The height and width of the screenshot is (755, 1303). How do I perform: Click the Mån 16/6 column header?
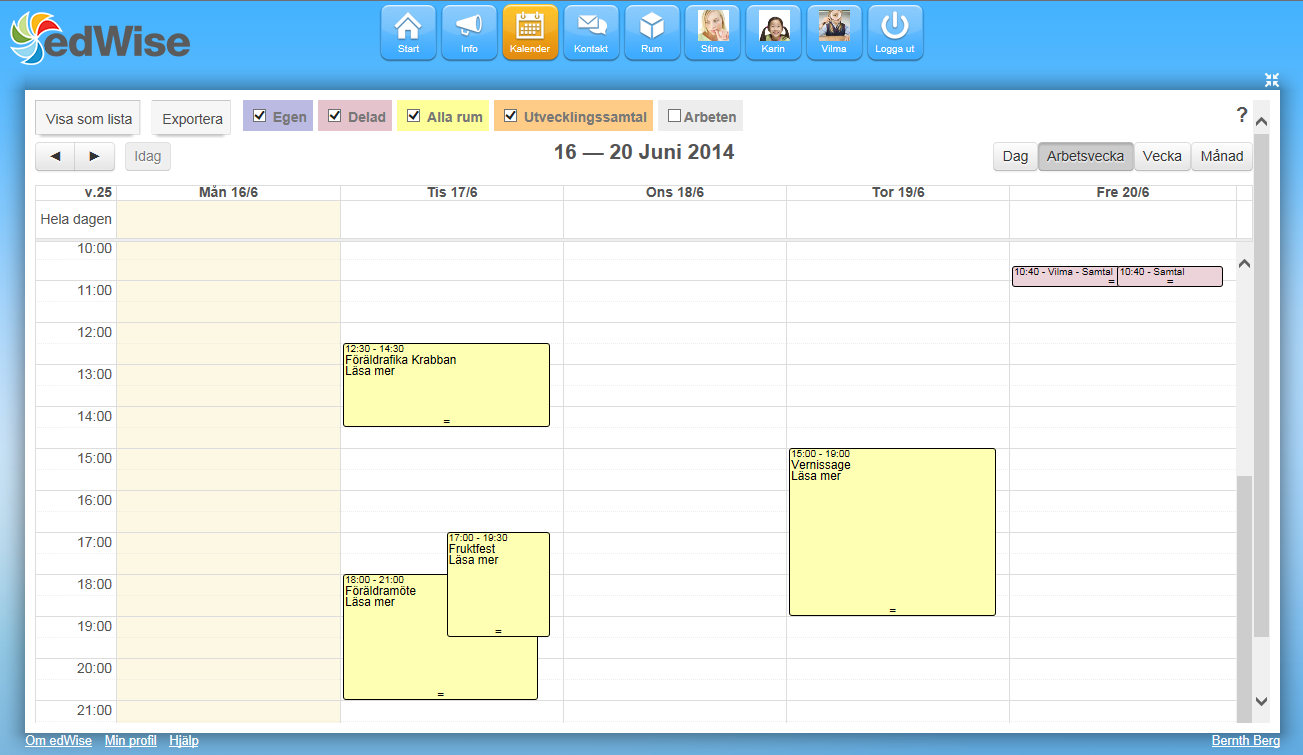tap(228, 192)
